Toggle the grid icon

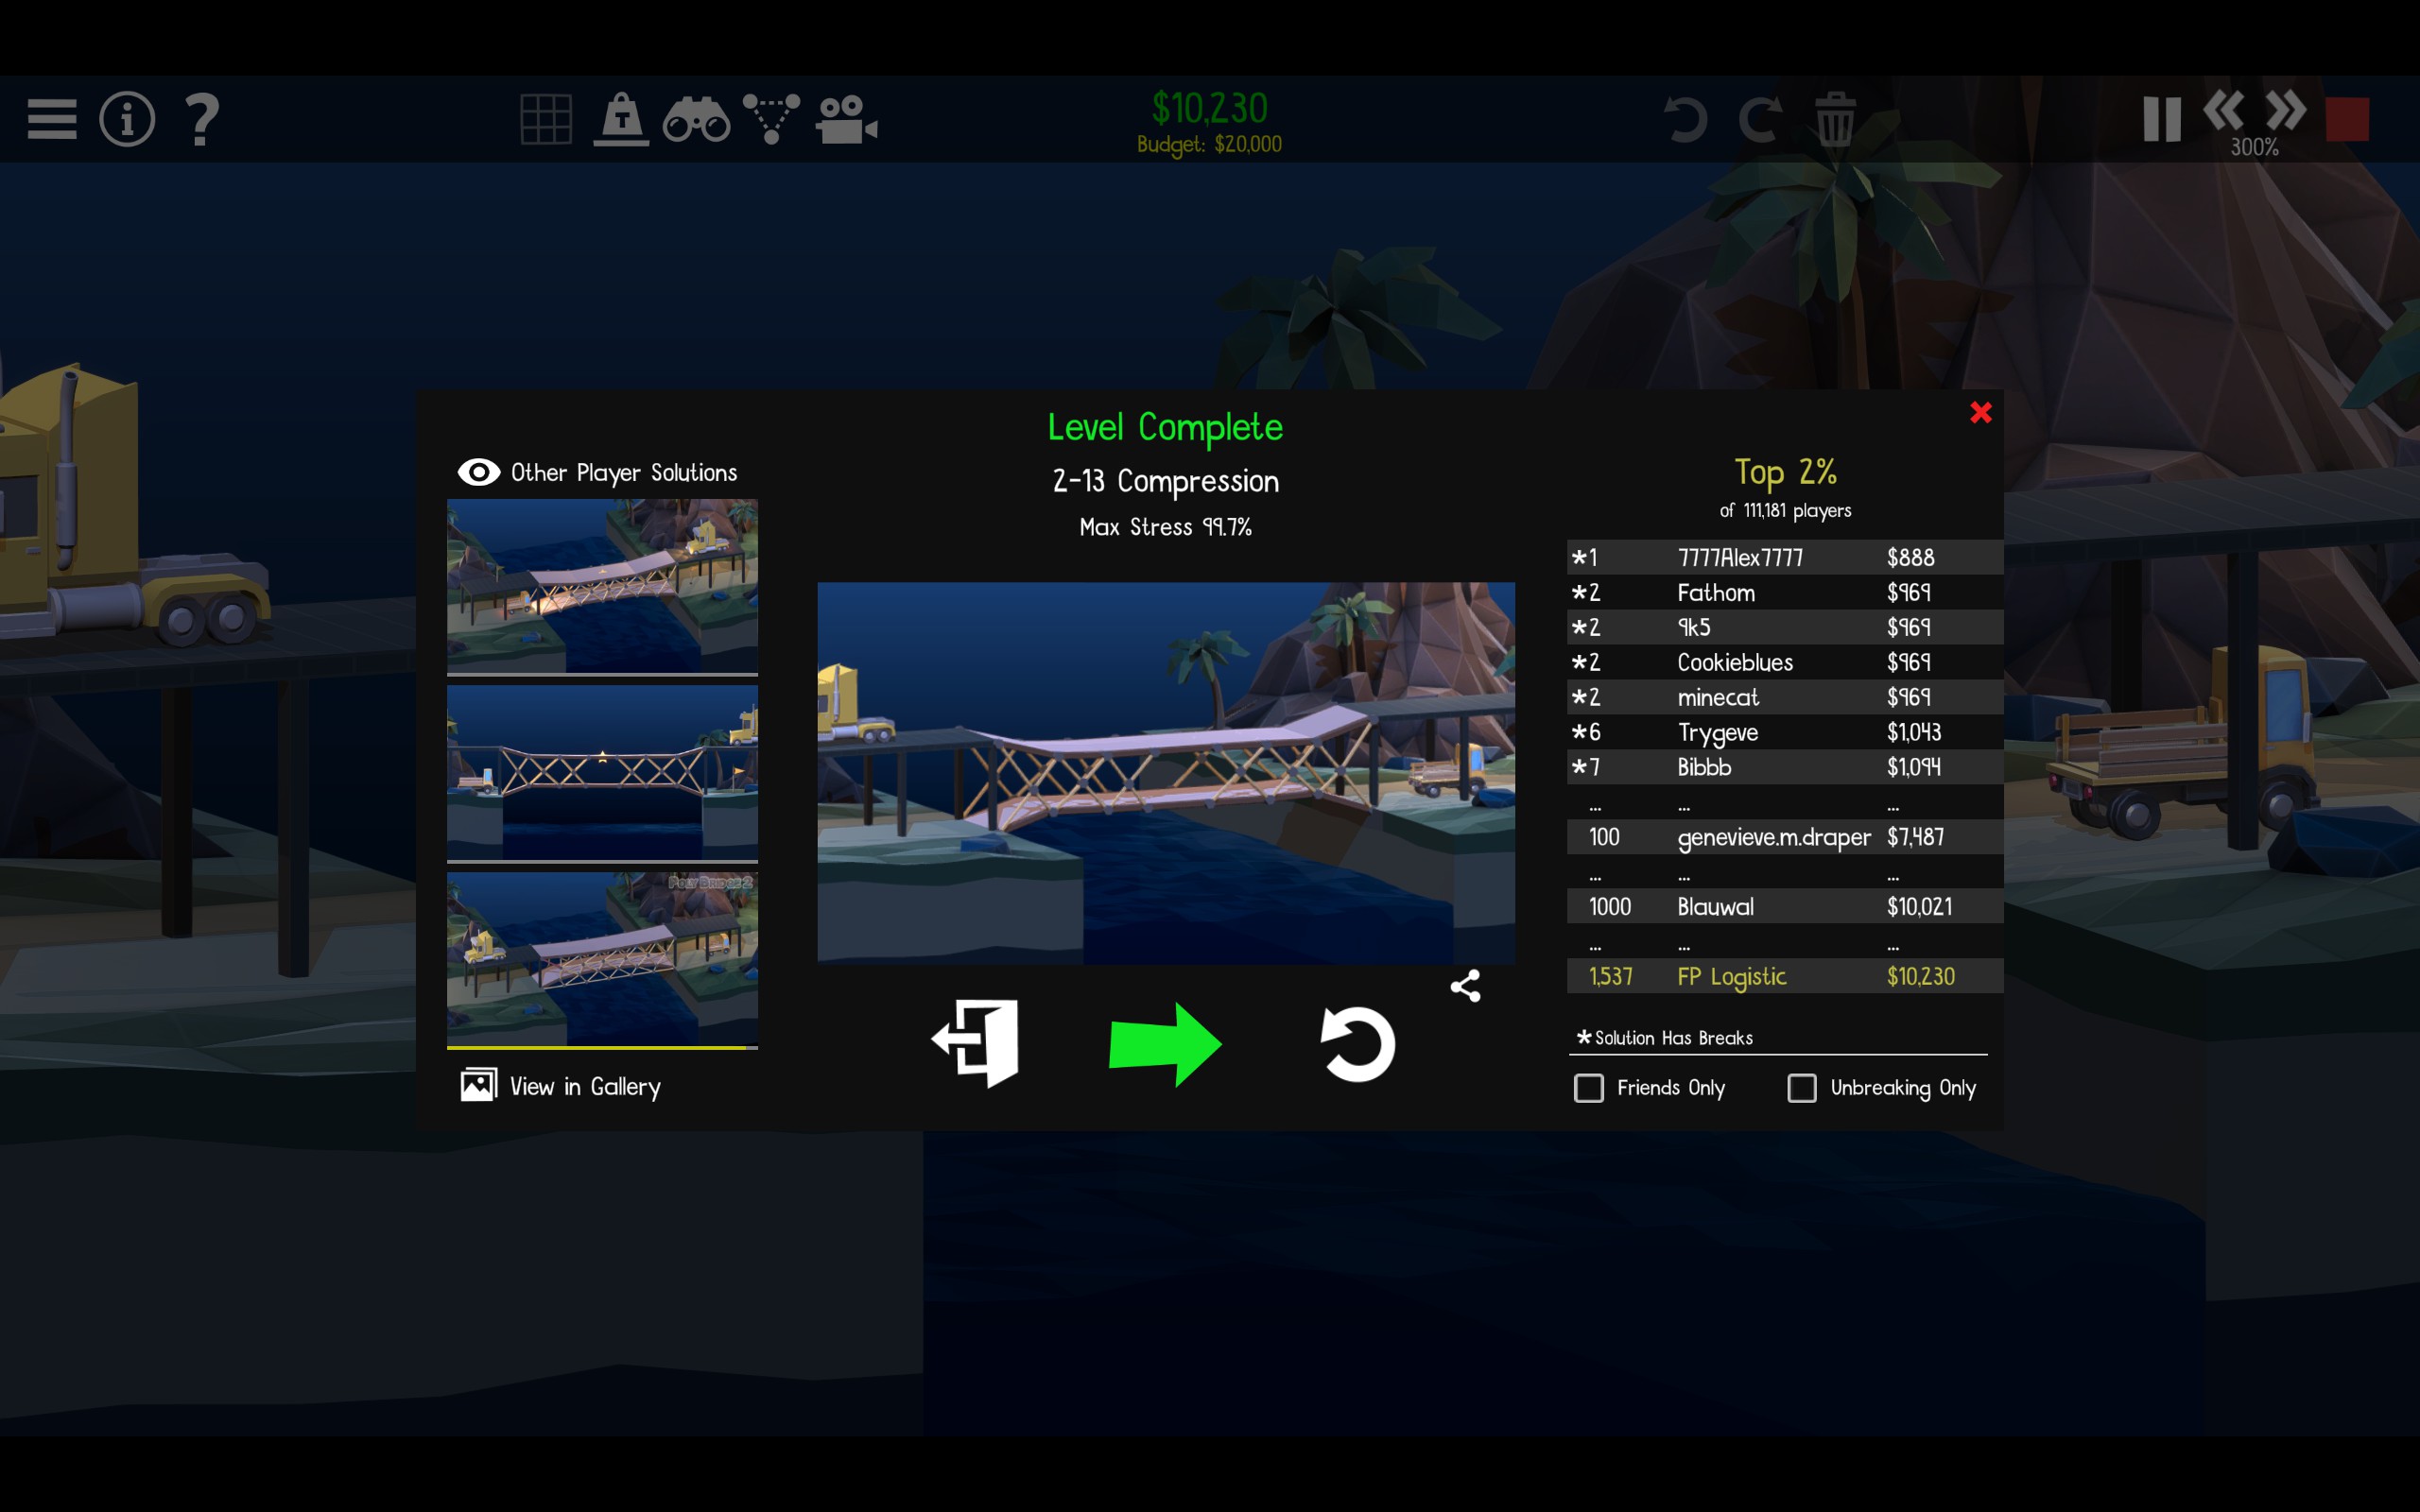(x=546, y=119)
